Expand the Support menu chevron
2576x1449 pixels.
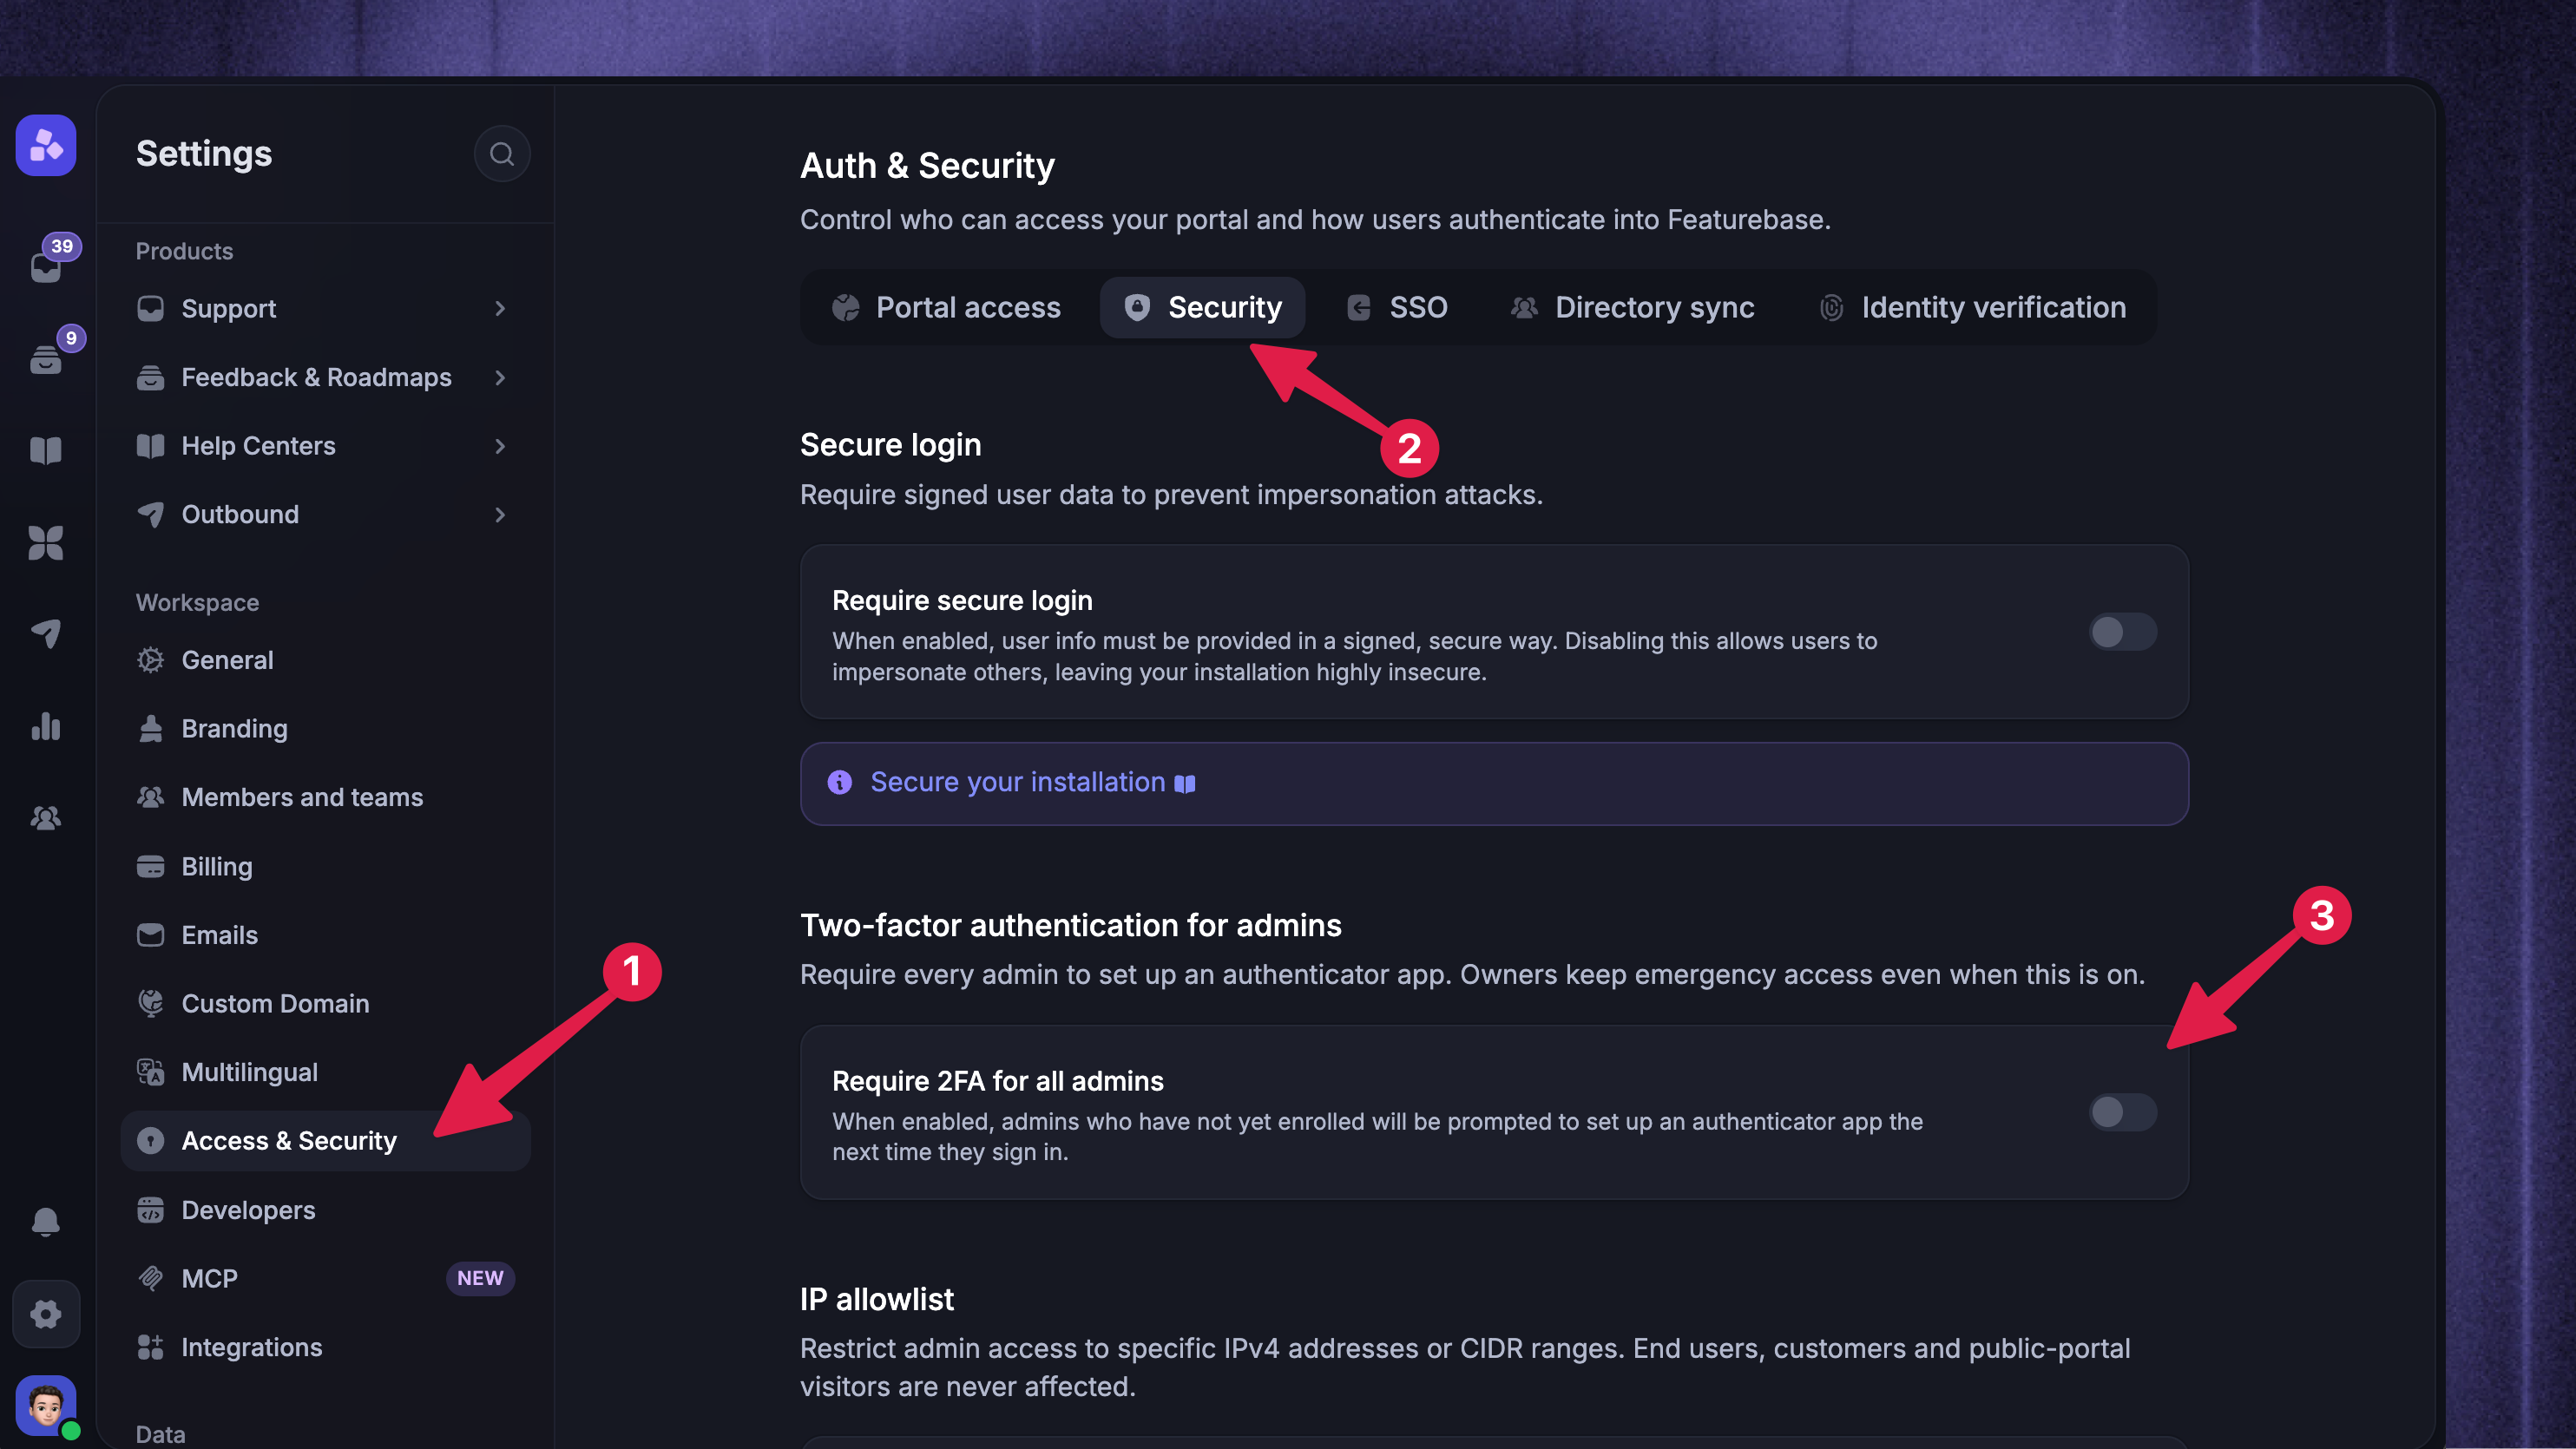coord(500,309)
